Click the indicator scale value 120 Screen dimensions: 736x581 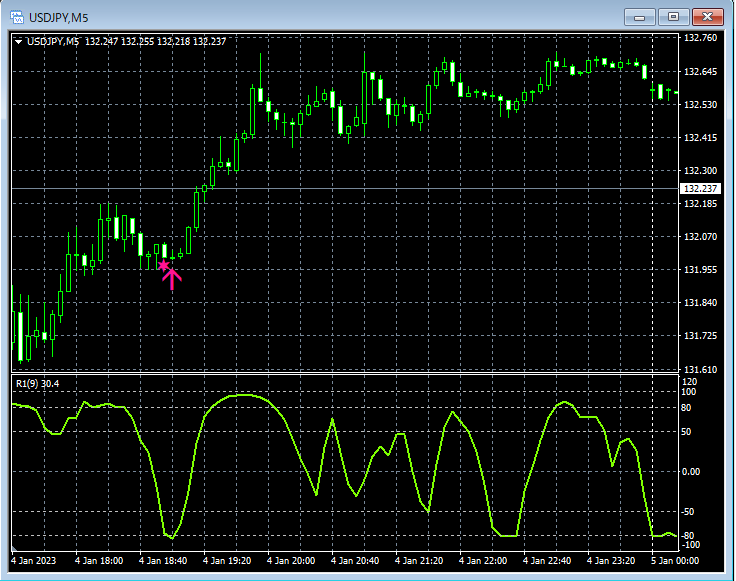(690, 382)
